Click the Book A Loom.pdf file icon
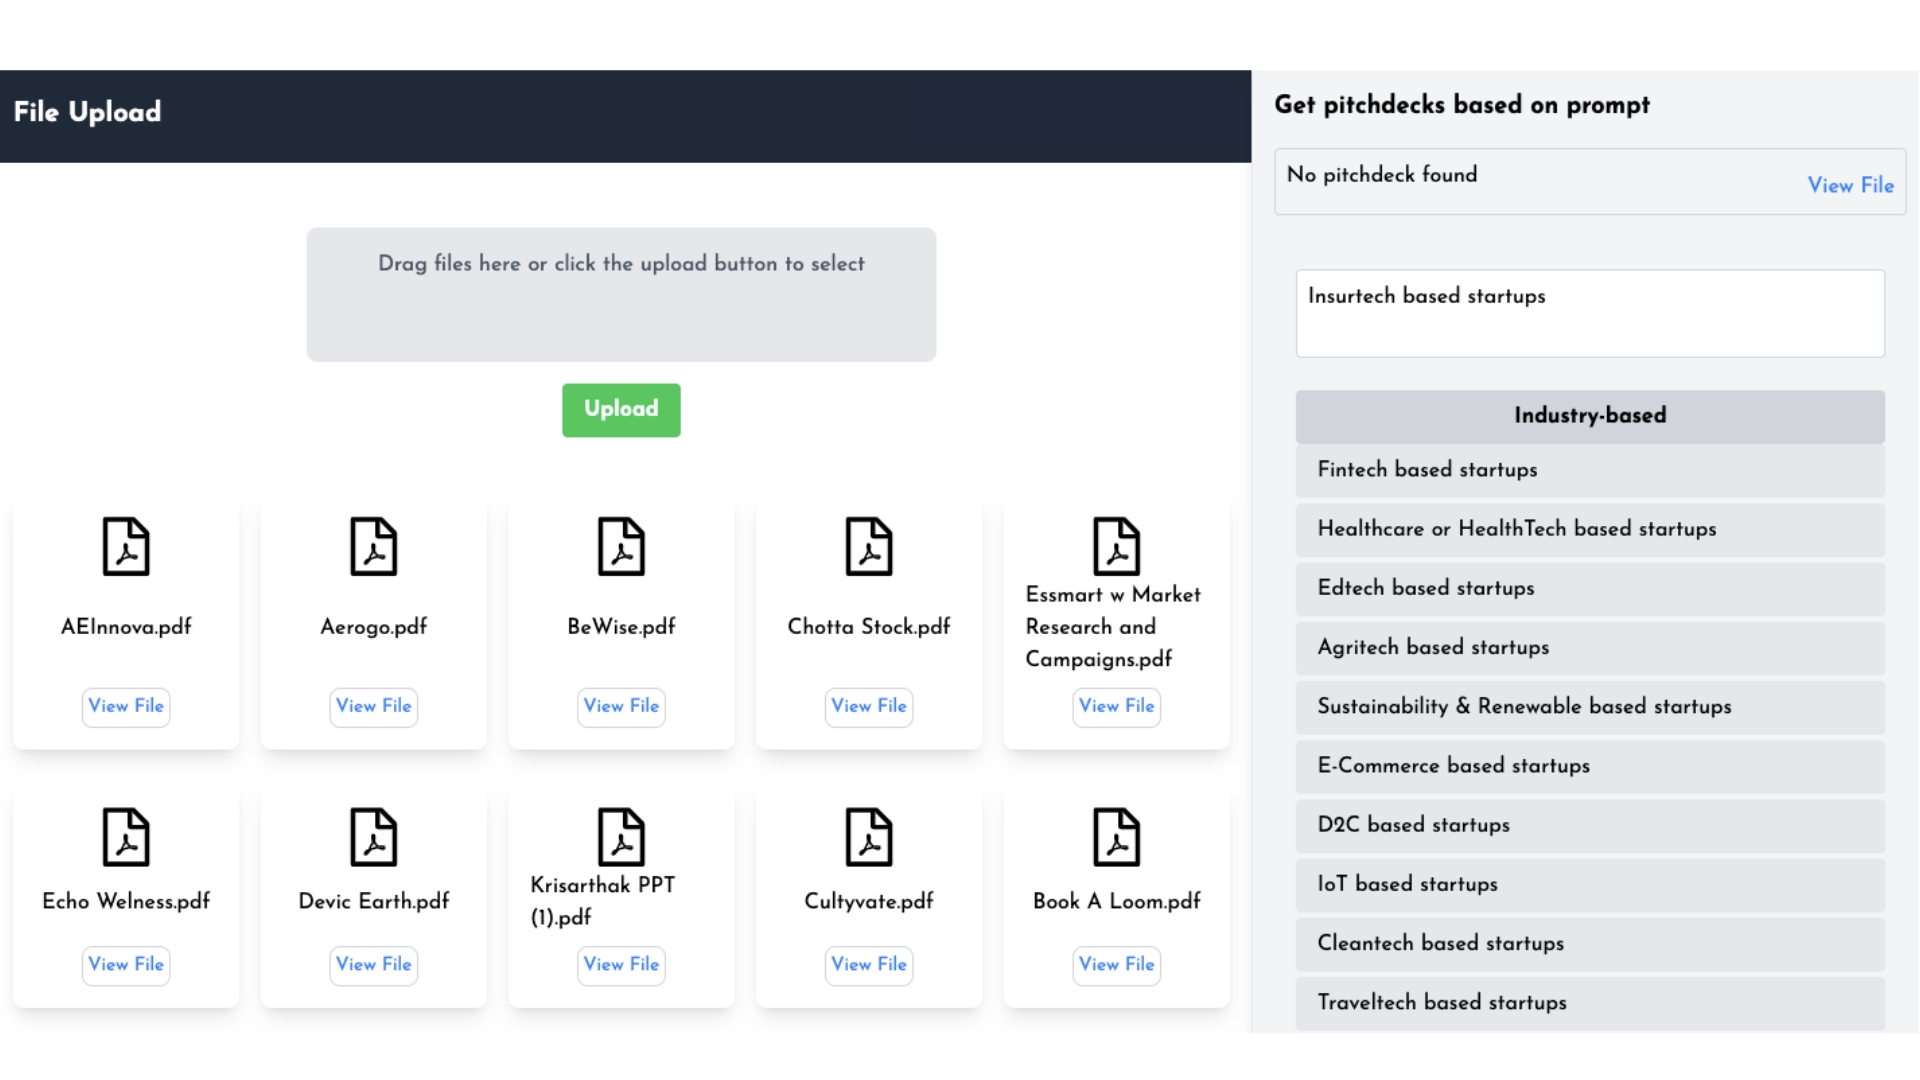This screenshot has width=1920, height=1080. pyautogui.click(x=1116, y=838)
